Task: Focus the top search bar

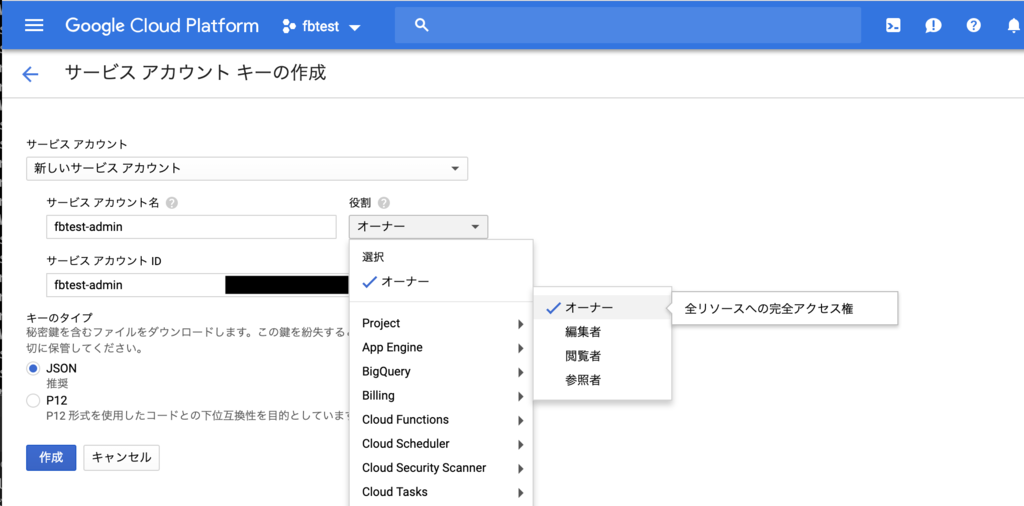Action: (x=628, y=25)
